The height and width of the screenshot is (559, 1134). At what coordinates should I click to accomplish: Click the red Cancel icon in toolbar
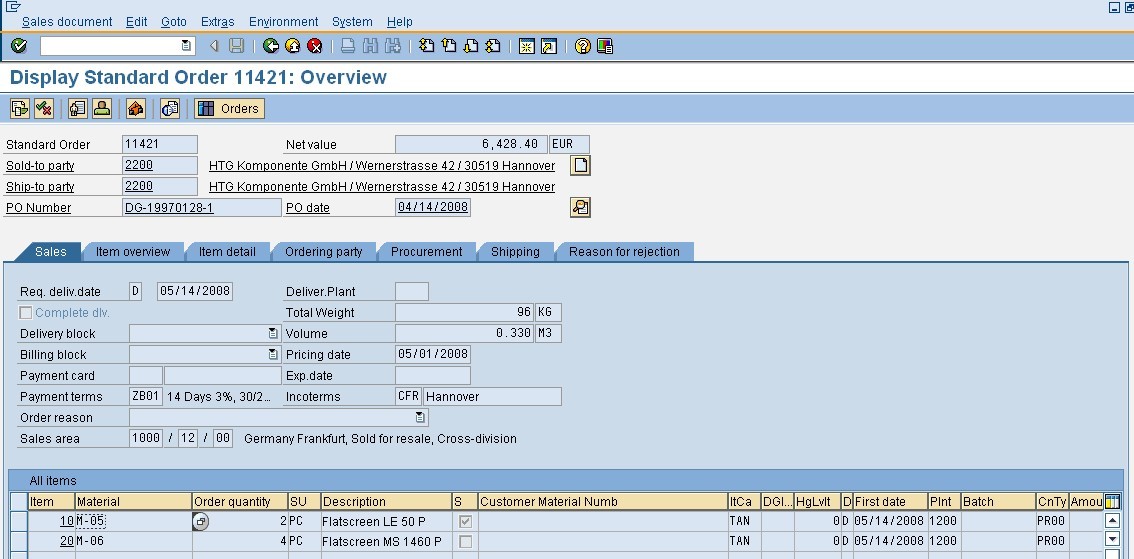[x=315, y=46]
